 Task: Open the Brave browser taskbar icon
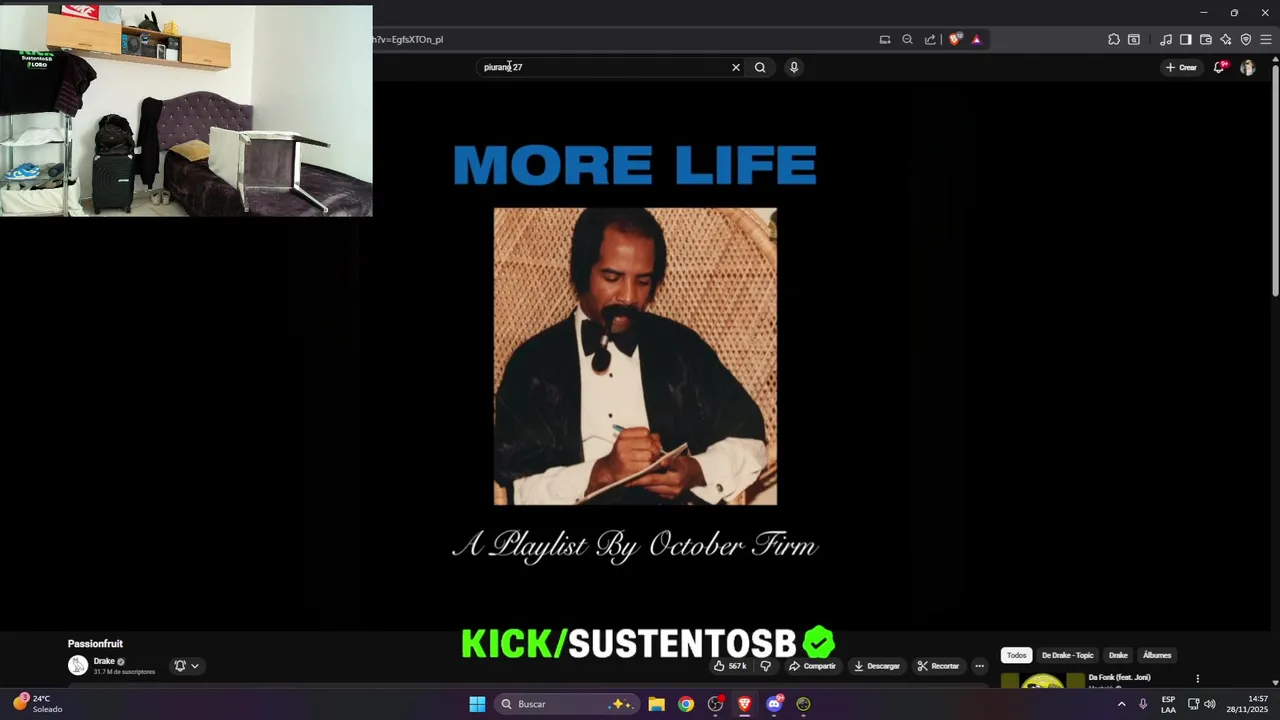point(744,704)
